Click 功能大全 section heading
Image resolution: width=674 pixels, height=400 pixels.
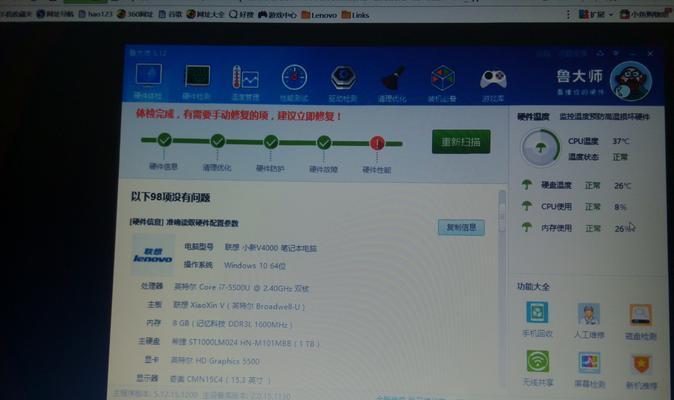(533, 287)
